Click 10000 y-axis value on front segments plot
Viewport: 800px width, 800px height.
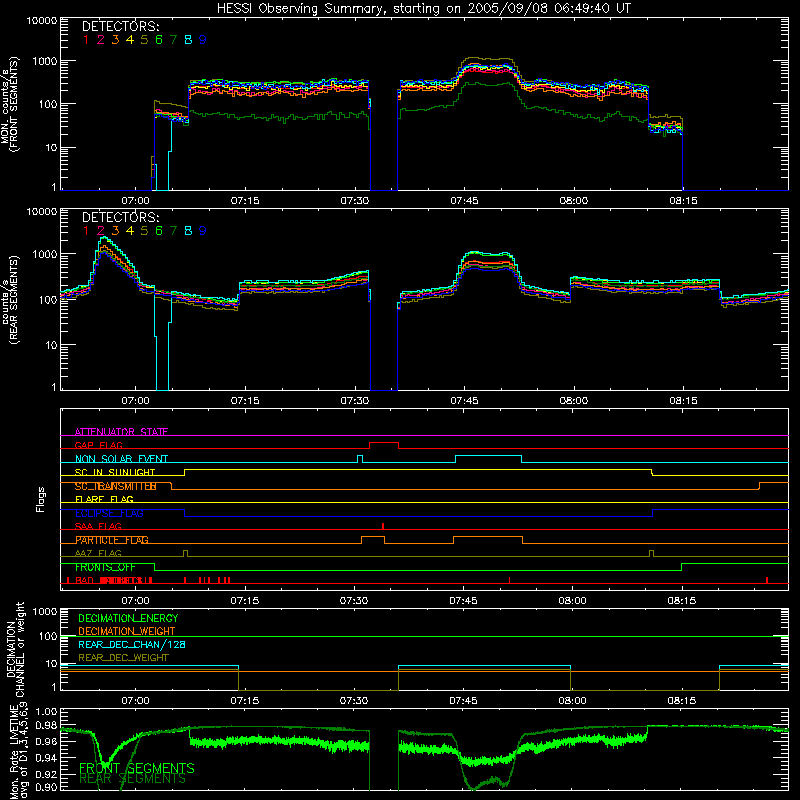coord(42,20)
